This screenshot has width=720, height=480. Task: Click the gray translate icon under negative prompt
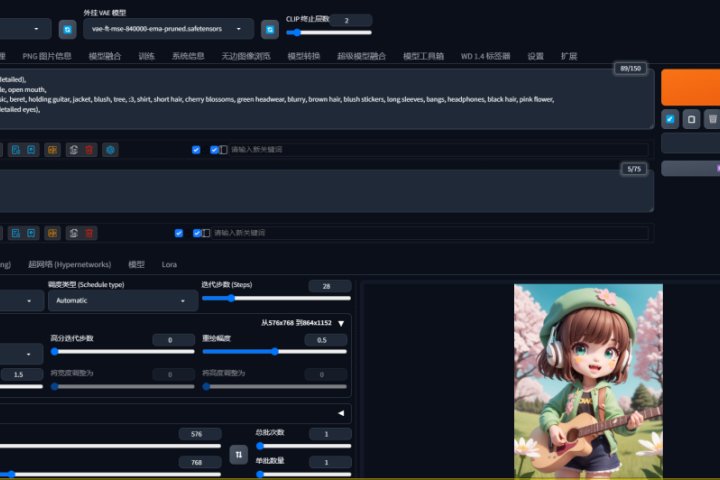coord(73,233)
